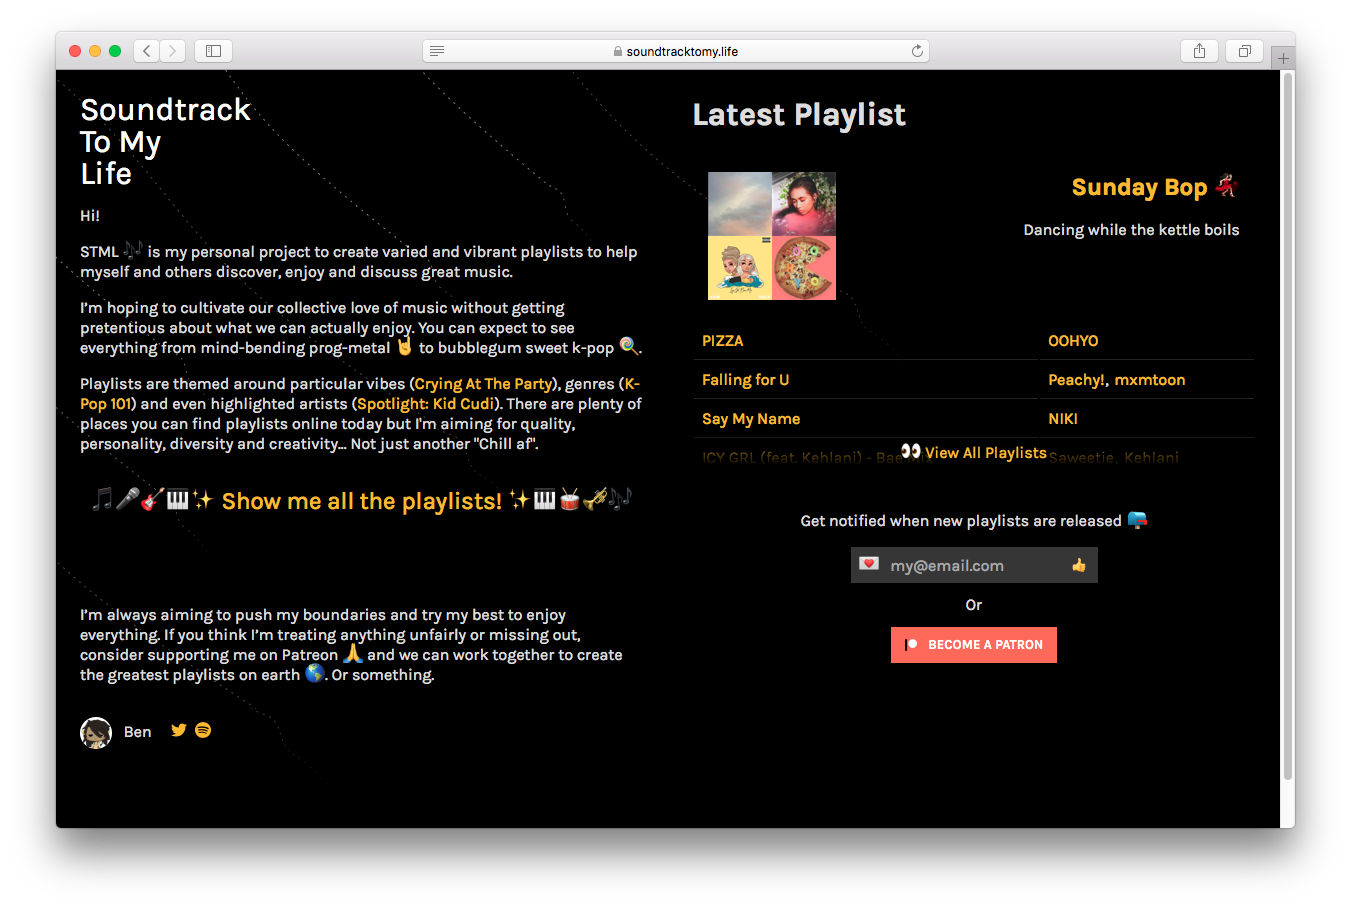
Task: Open the Crying At The Party playlist
Action: click(x=483, y=383)
